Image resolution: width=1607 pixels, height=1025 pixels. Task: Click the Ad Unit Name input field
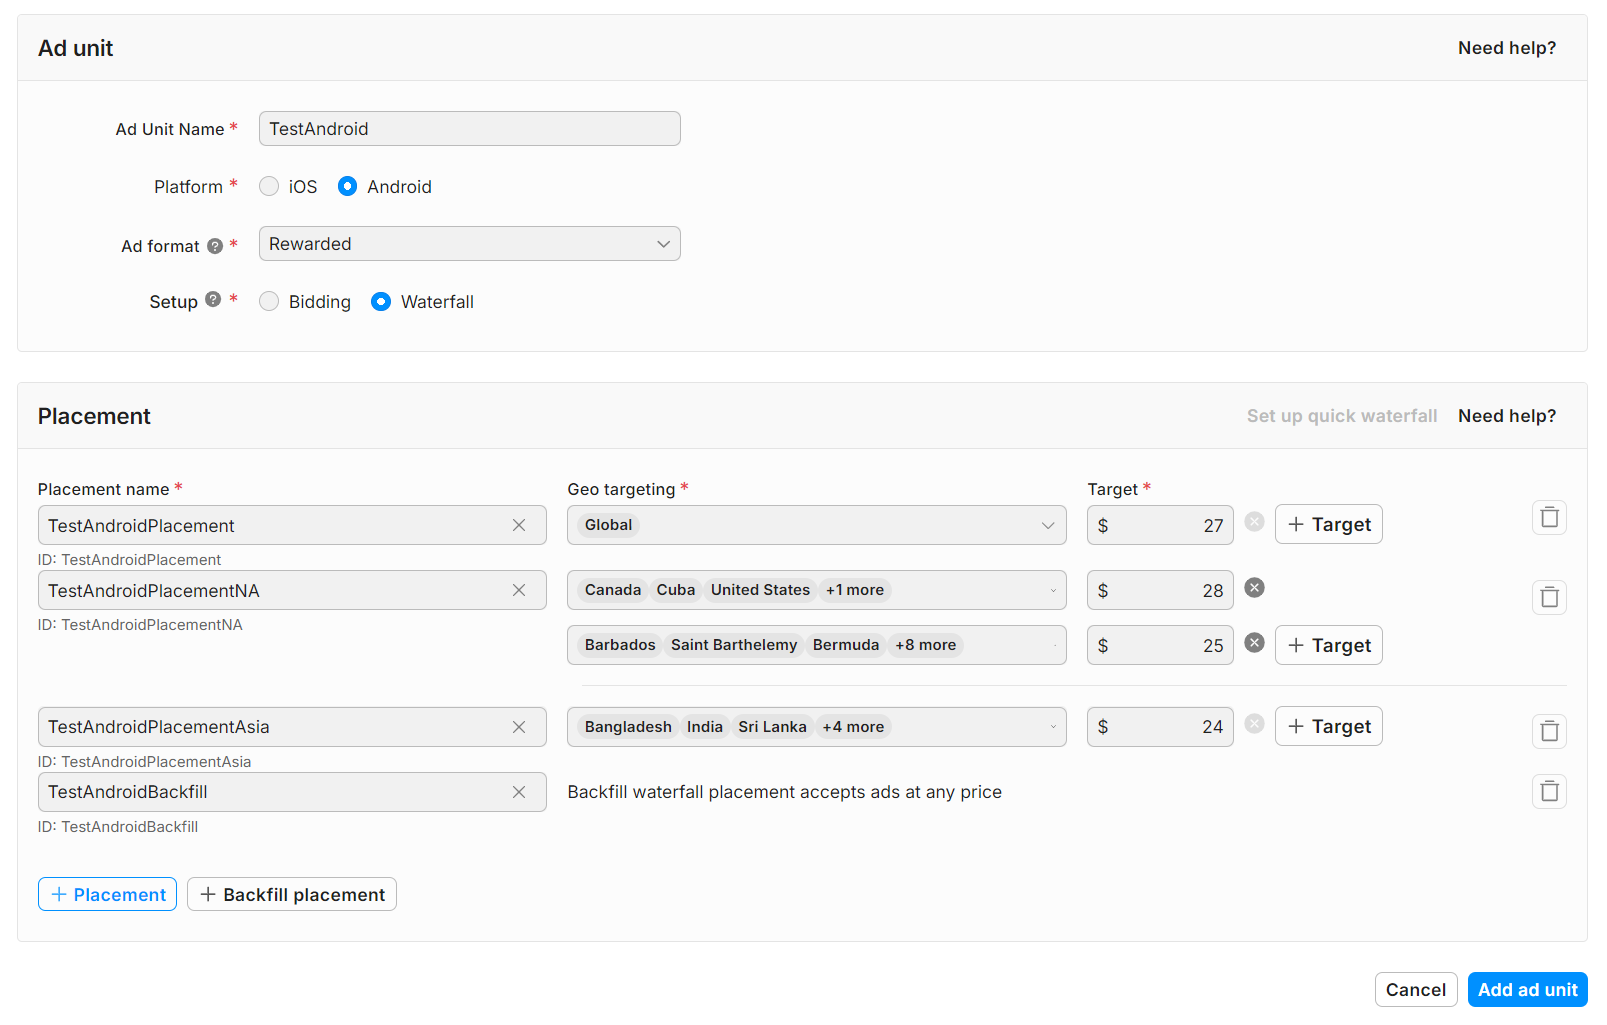pyautogui.click(x=469, y=129)
